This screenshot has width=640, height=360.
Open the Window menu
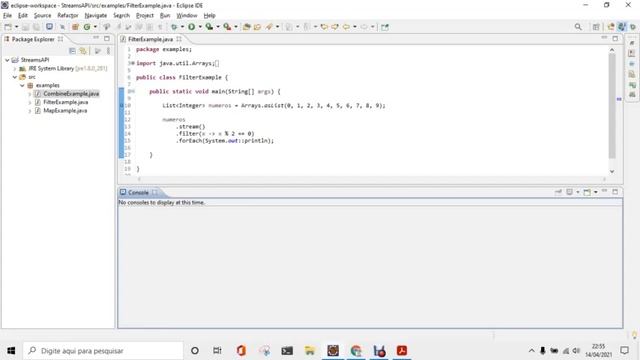[x=187, y=16]
